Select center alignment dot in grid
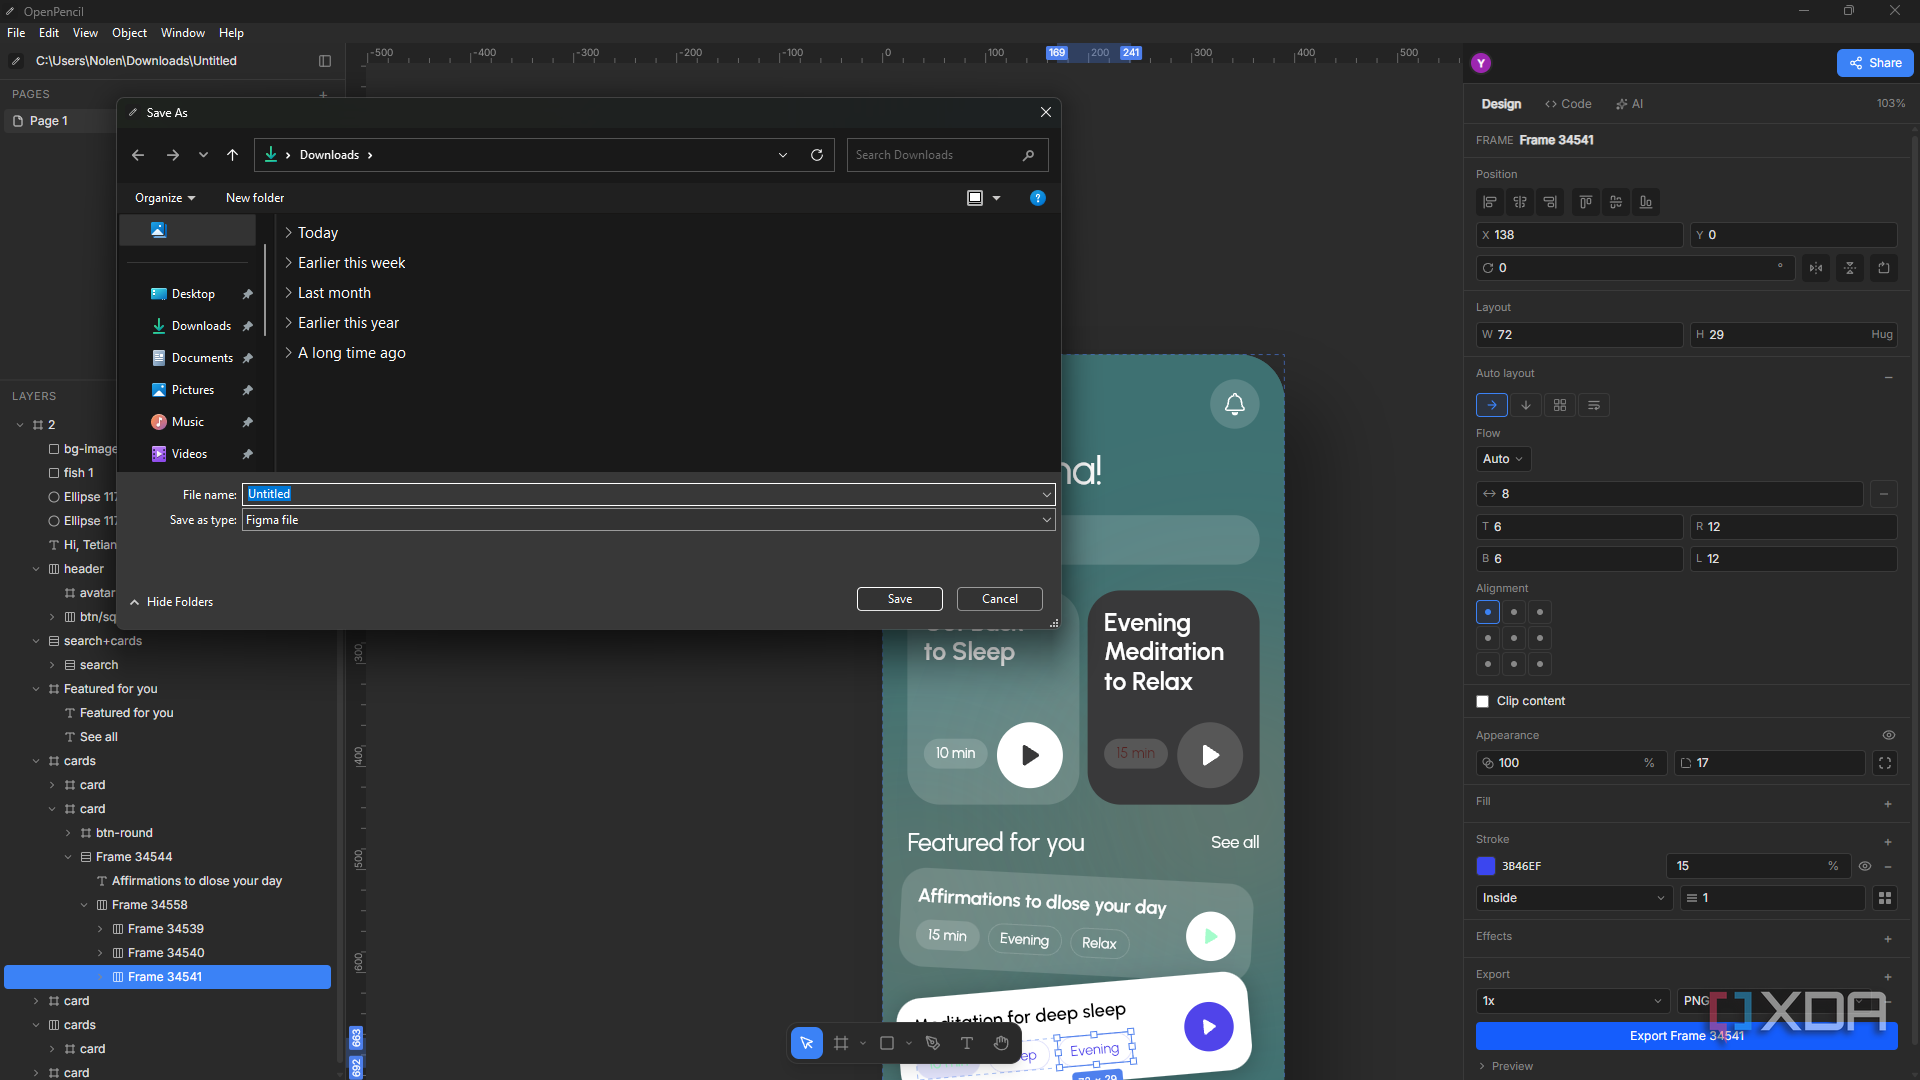 [x=1514, y=638]
